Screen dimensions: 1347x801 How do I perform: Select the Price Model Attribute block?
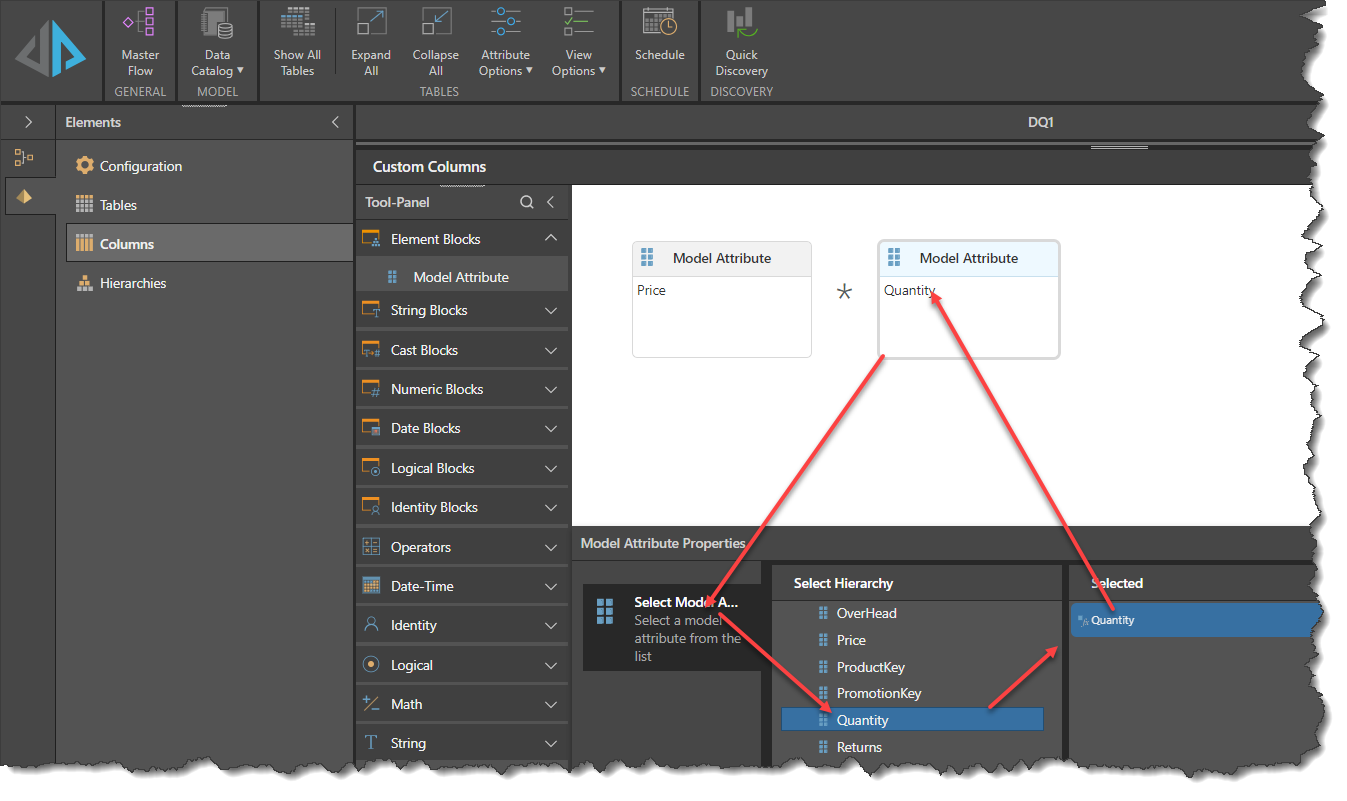(721, 298)
